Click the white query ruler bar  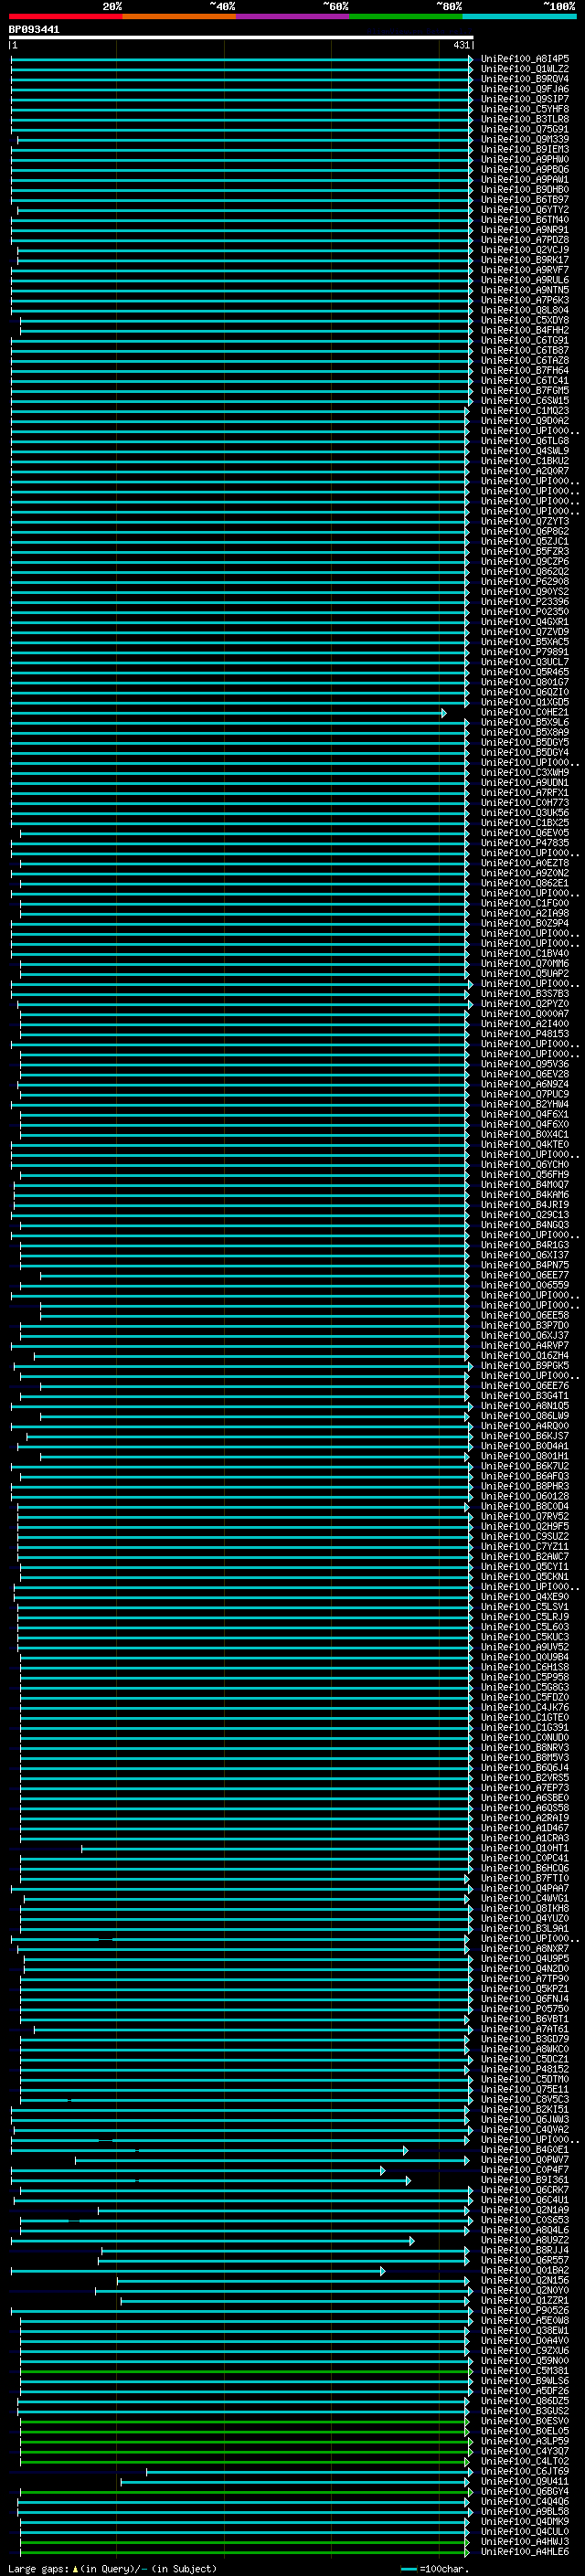(241, 38)
